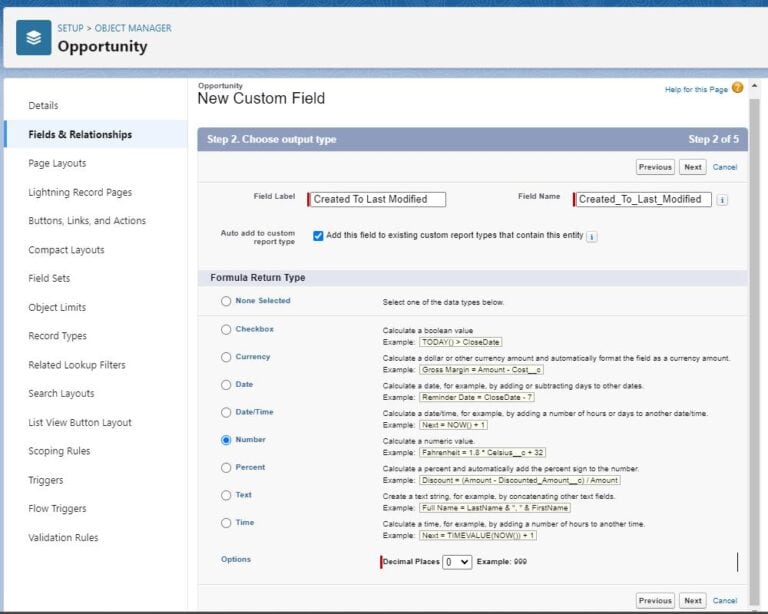Open the Decimal Places dropdown
Image resolution: width=768 pixels, height=614 pixels.
tap(458, 562)
